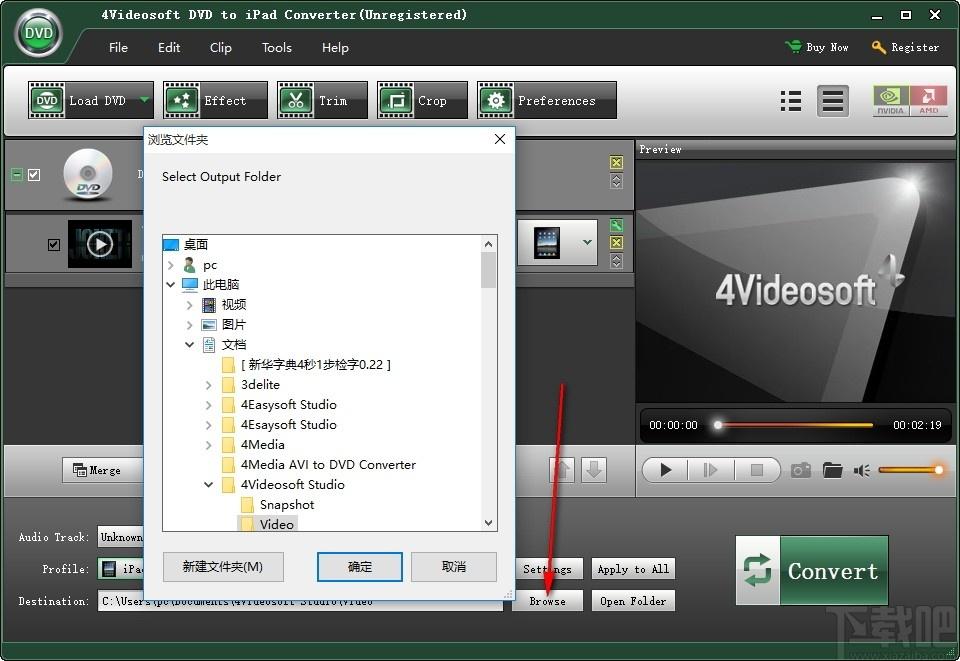Expand the 视频 tree node
Screen dimensions: 960x661
coord(190,305)
